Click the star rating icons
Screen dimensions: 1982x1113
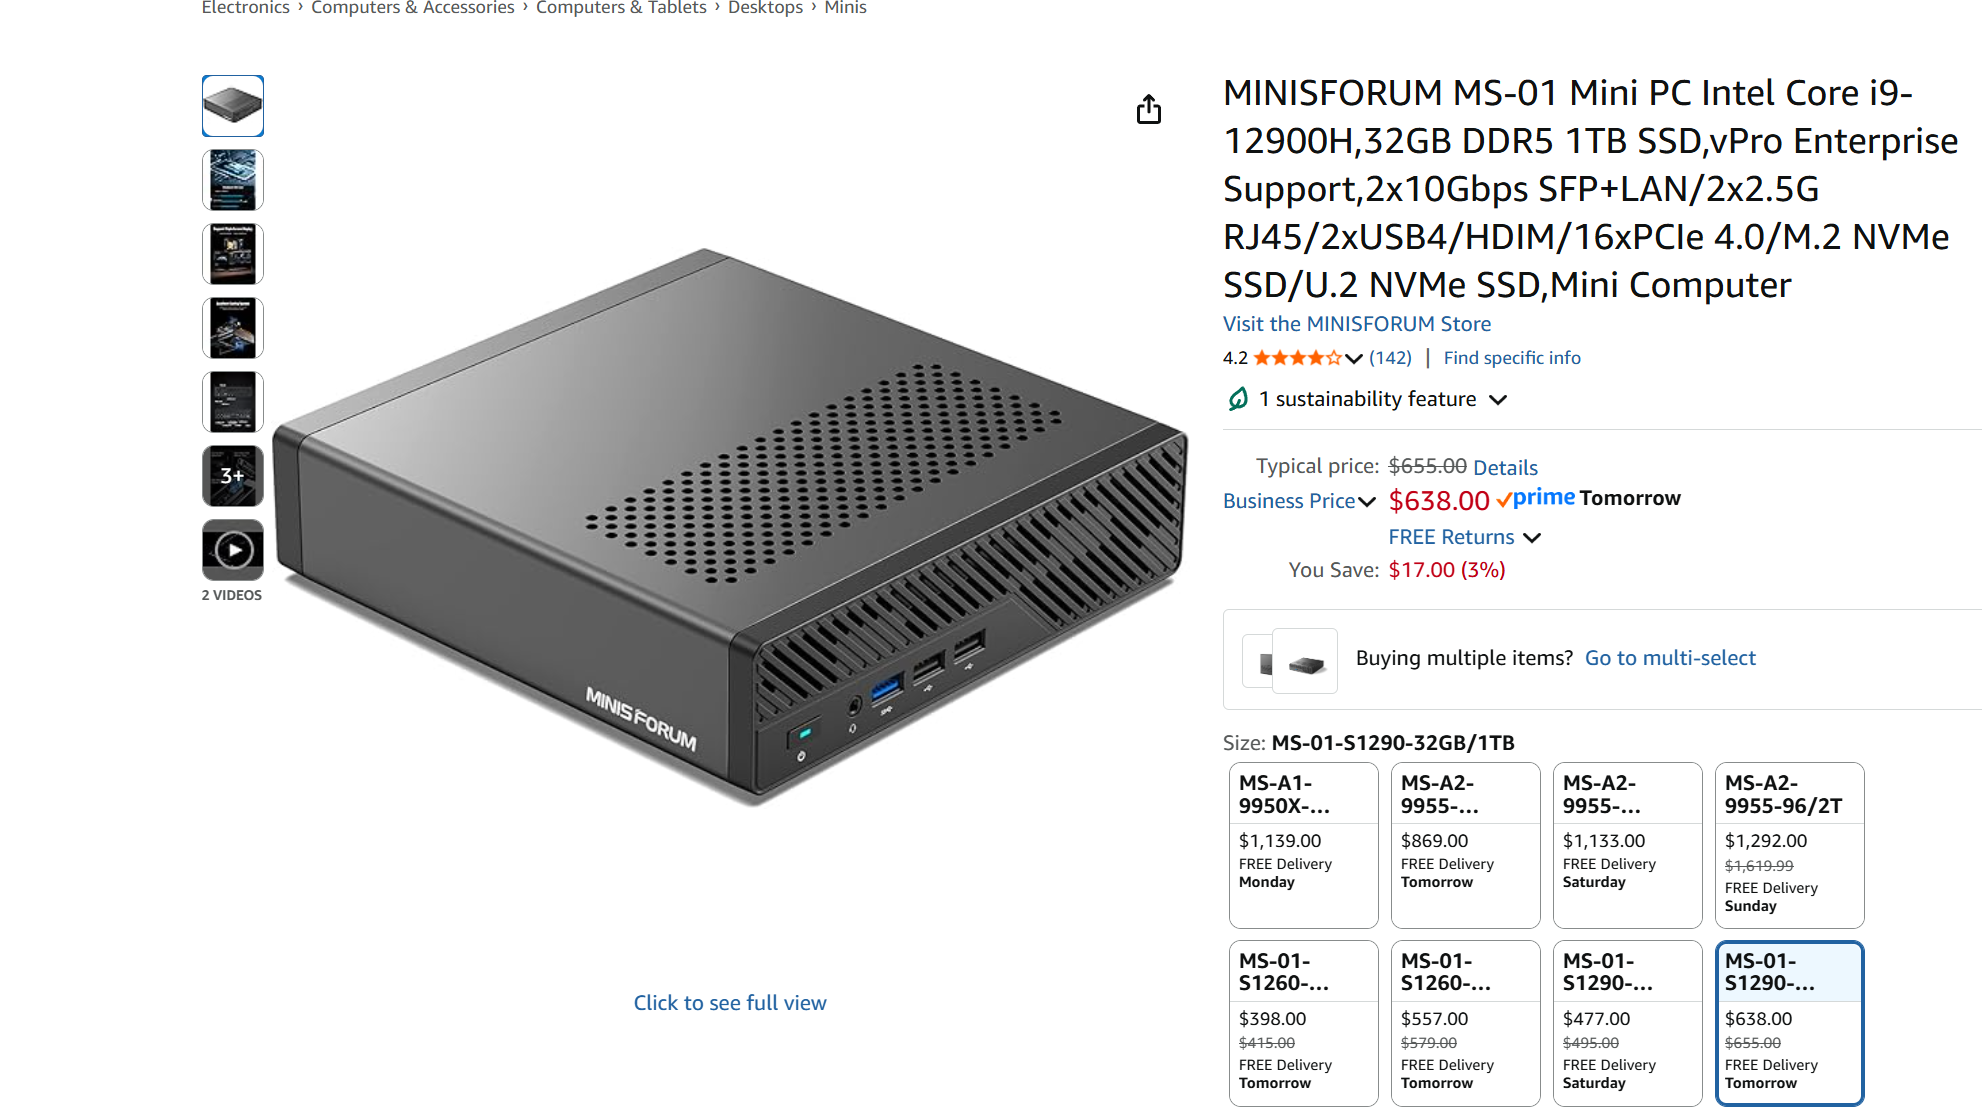click(1297, 358)
